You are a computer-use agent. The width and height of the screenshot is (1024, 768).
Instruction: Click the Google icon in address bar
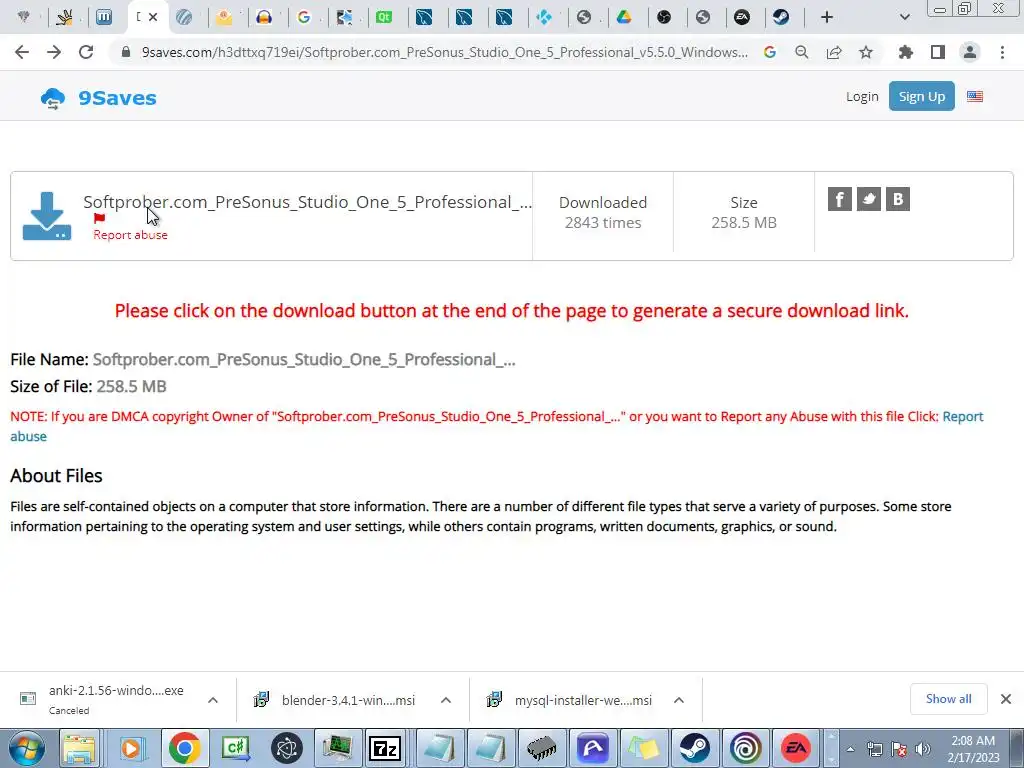(x=770, y=52)
